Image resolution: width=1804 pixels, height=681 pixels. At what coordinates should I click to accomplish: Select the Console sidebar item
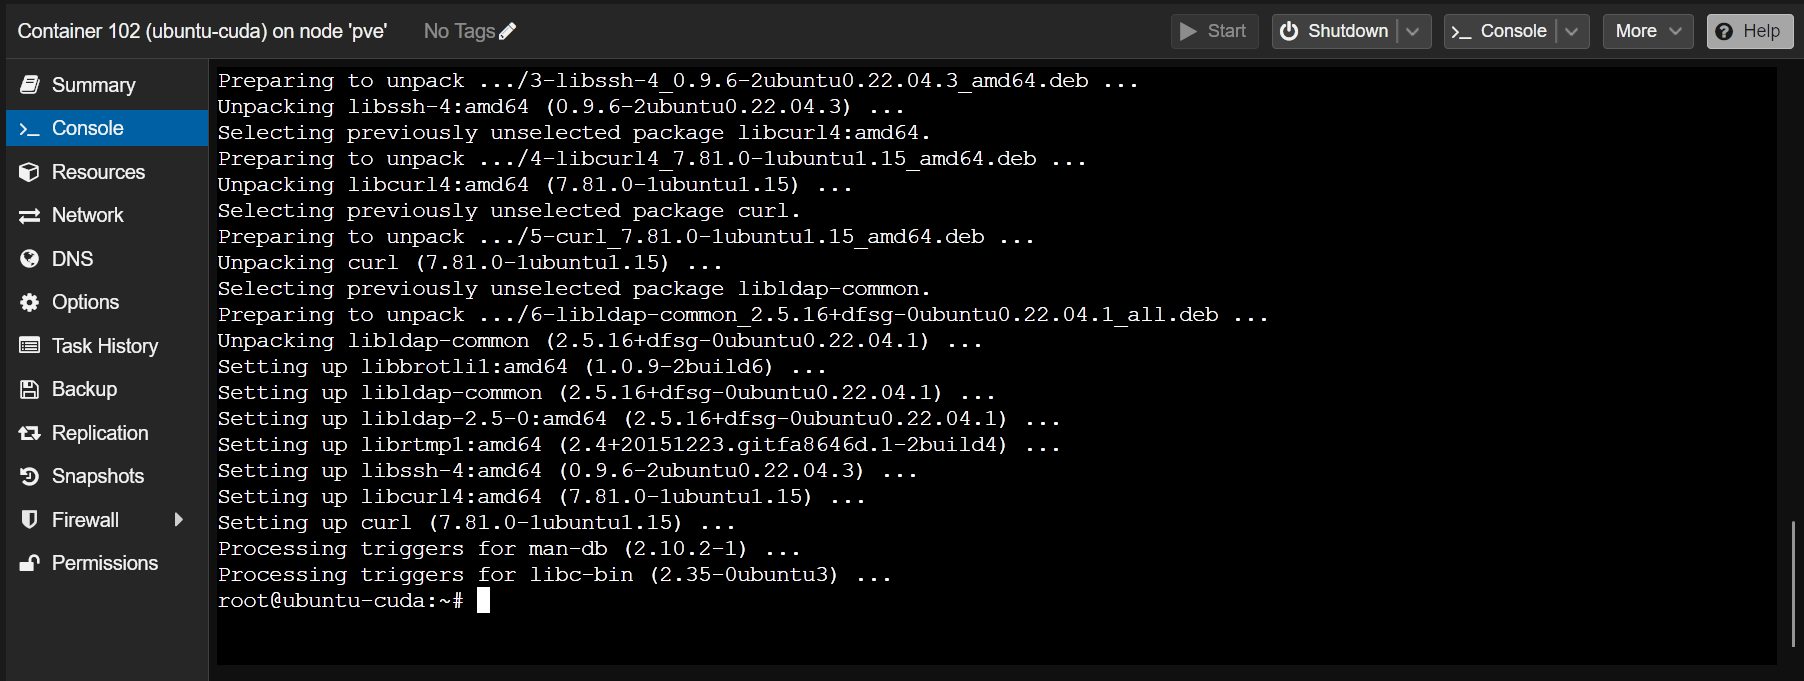(x=107, y=128)
